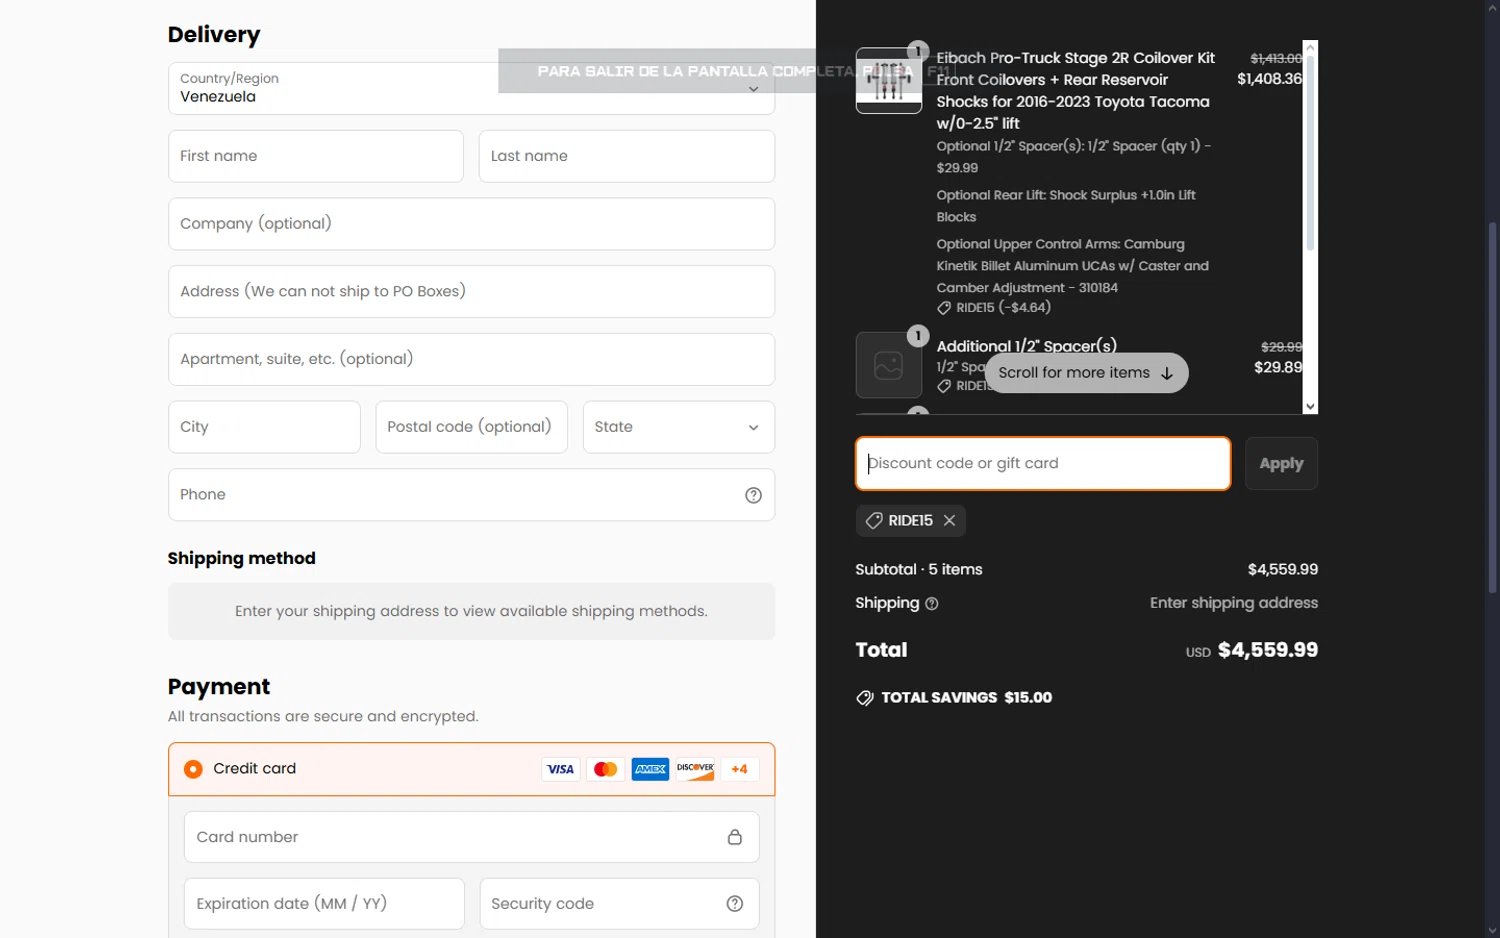Click the RIDE15 (-$4.64) discount line
Image resolution: width=1500 pixels, height=938 pixels.
[x=994, y=308]
